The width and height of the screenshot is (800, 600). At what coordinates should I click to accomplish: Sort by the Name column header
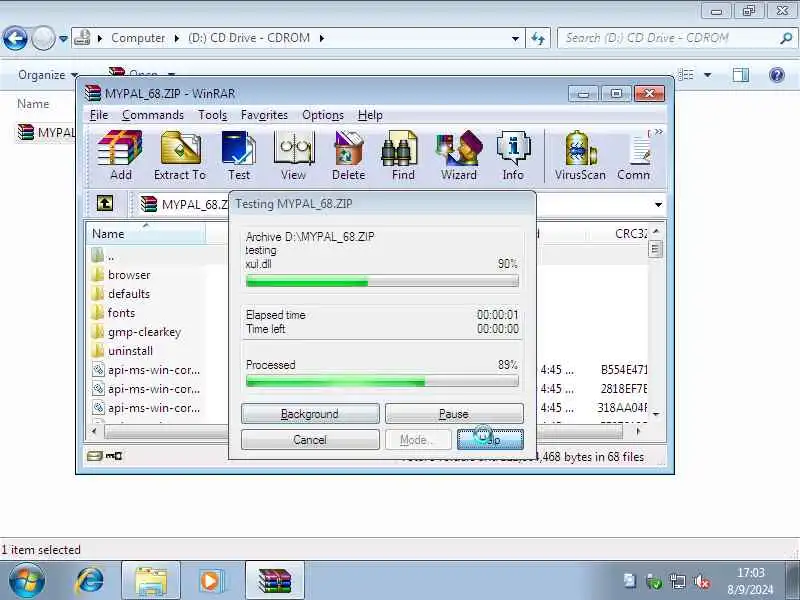[x=146, y=234]
